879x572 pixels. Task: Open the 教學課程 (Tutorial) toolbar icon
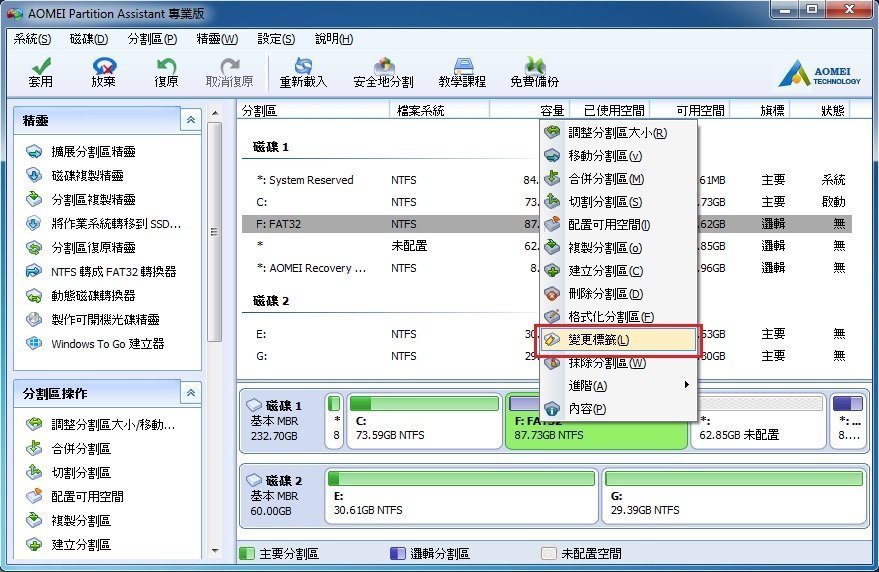coord(462,72)
